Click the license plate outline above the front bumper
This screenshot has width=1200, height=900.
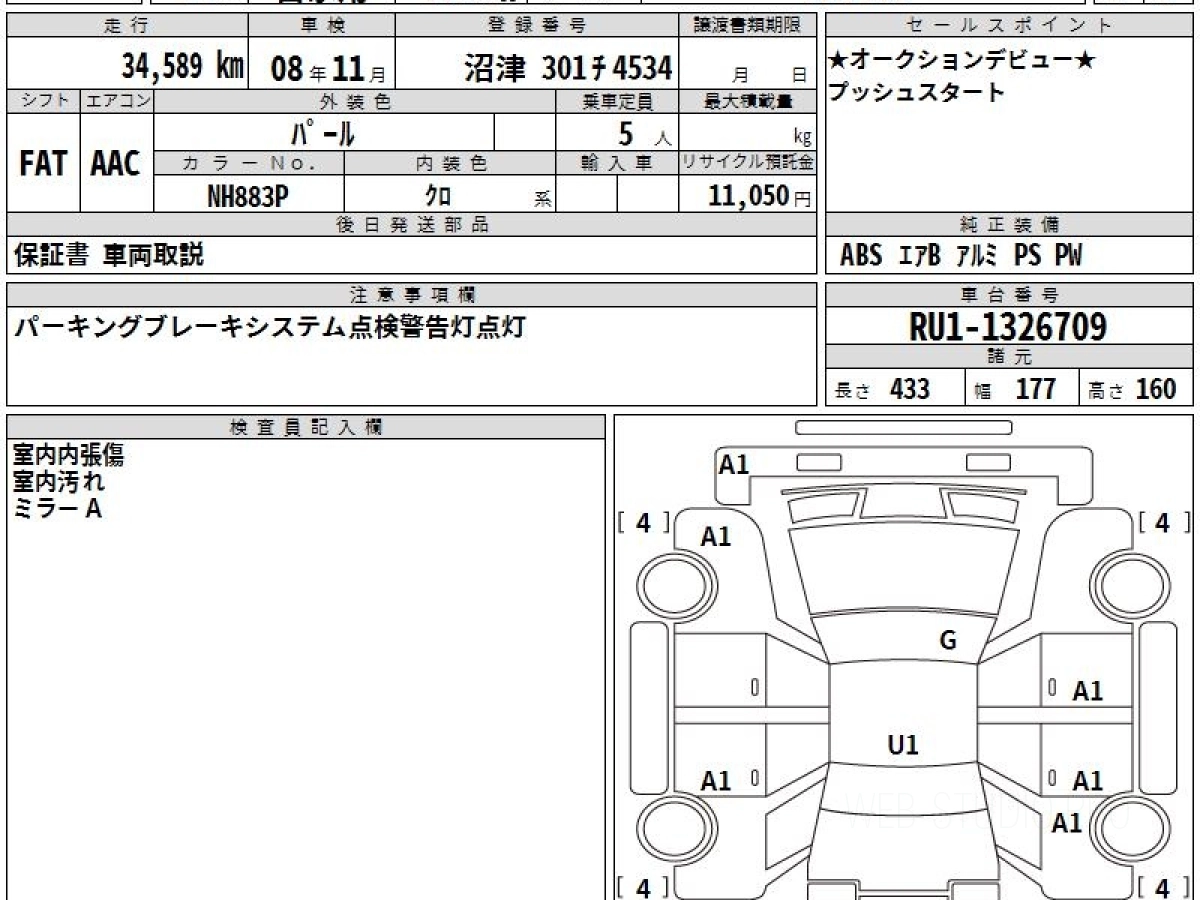[903, 428]
